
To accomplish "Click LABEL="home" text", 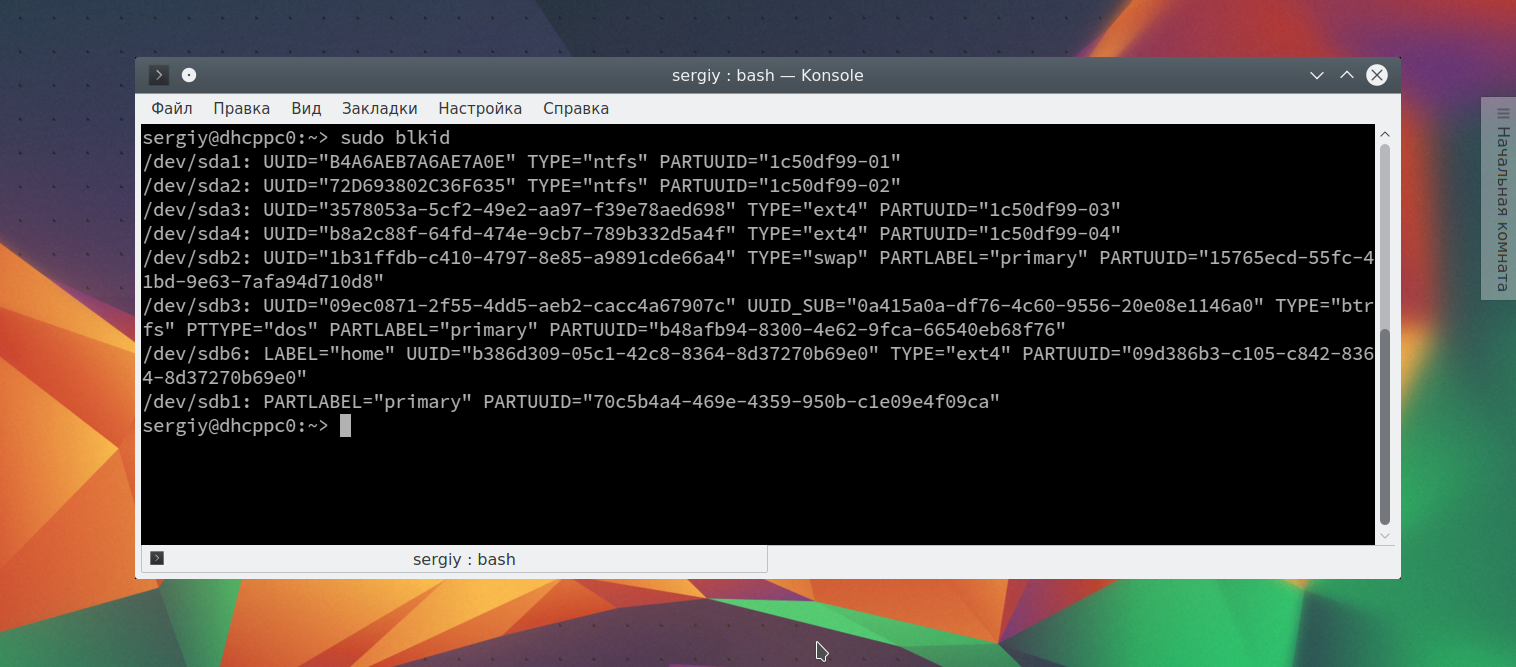I will (x=329, y=354).
